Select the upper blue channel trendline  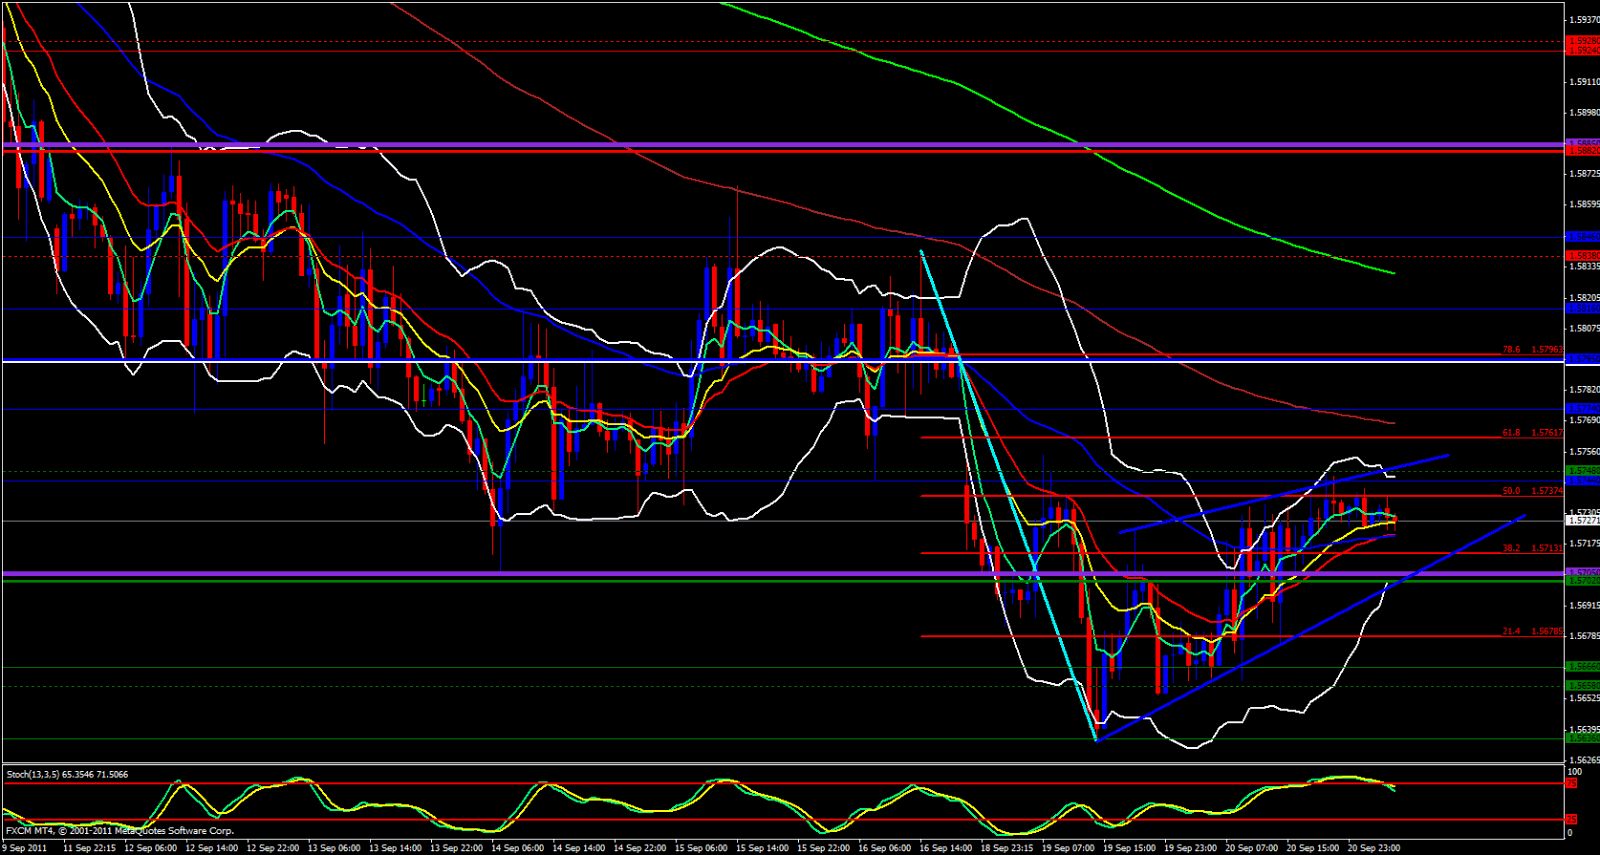[x=1284, y=493]
